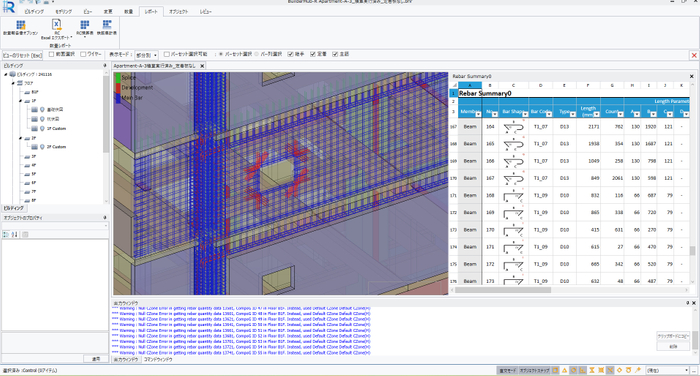This screenshot has height=376, width=700.
Task: Click the blue Main Bar legend swatch
Action: click(118, 98)
